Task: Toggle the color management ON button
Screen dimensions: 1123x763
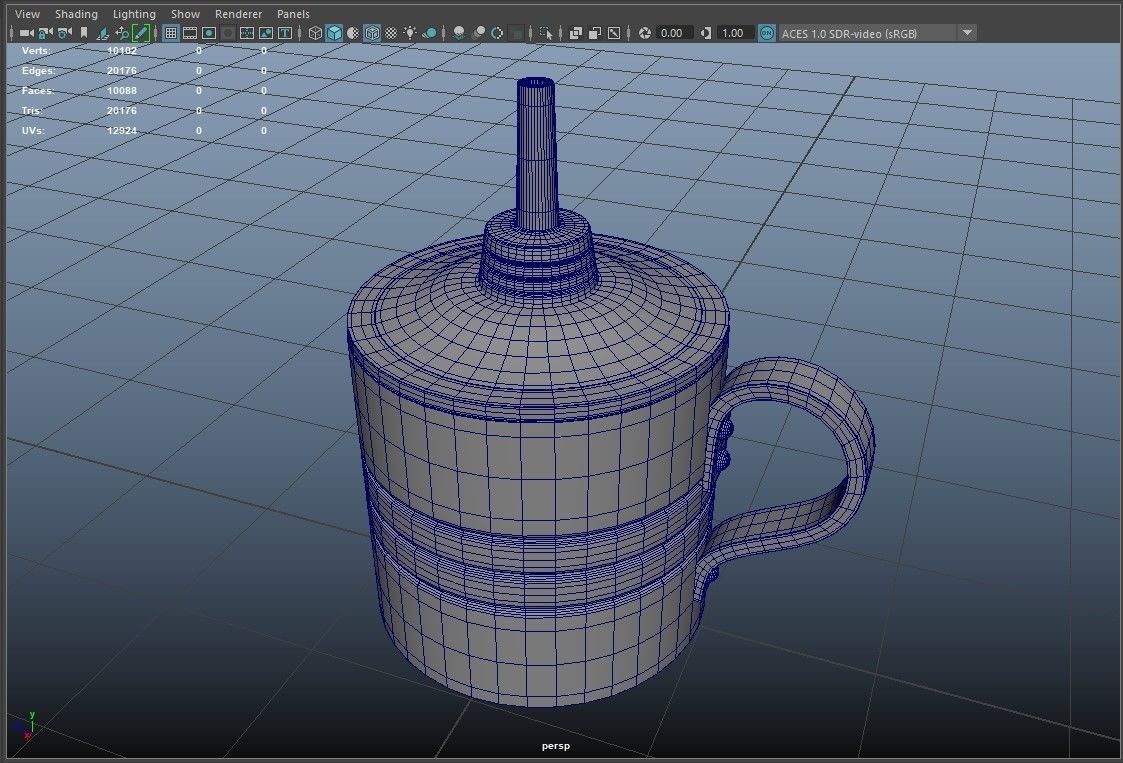Action: coord(766,33)
